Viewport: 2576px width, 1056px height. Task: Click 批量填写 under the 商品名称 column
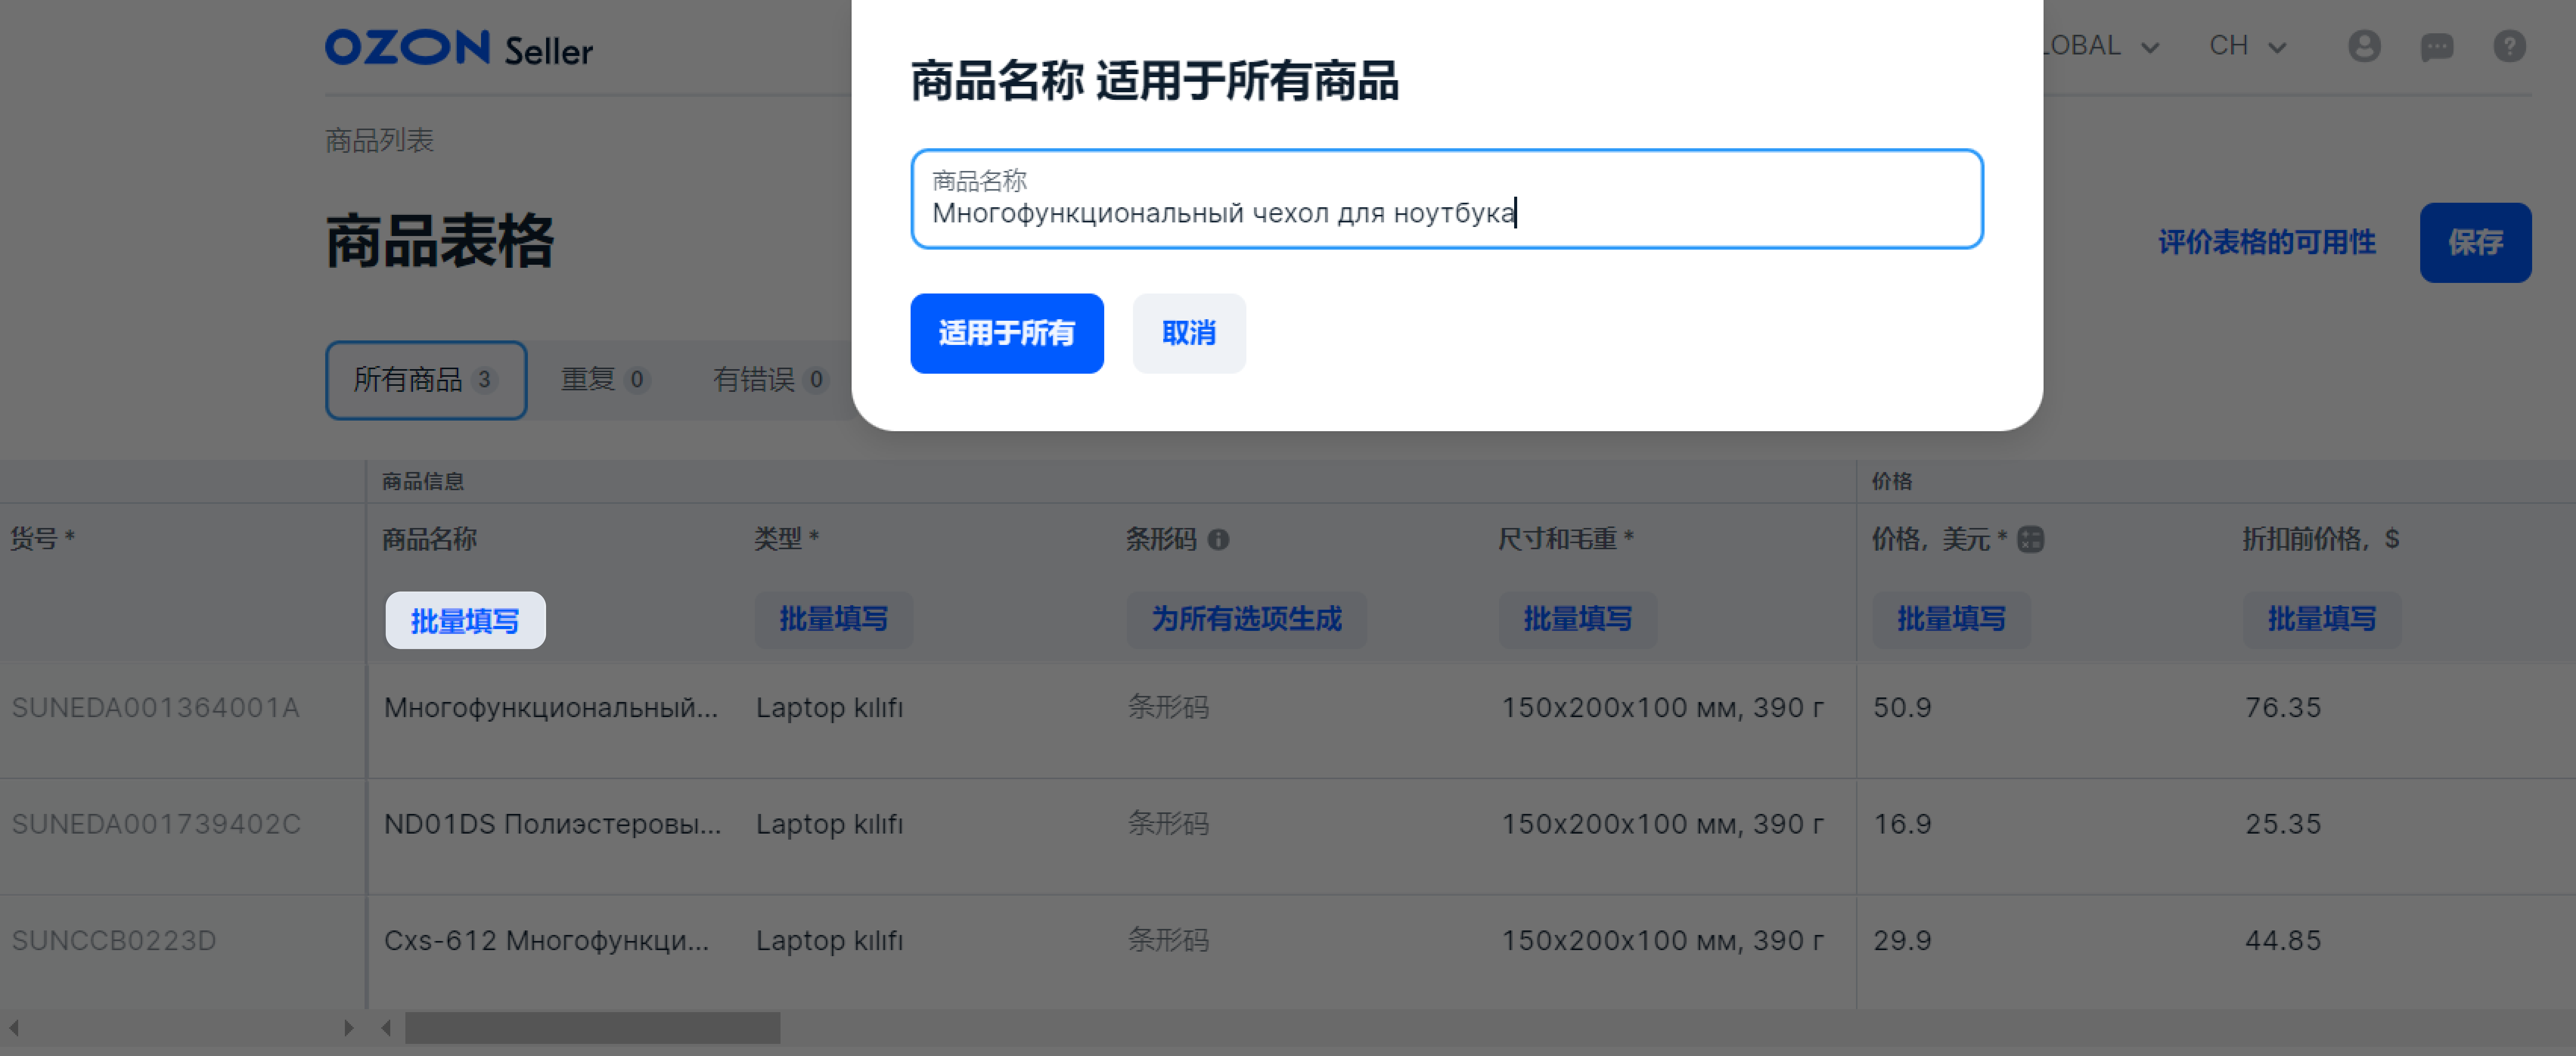pos(465,620)
